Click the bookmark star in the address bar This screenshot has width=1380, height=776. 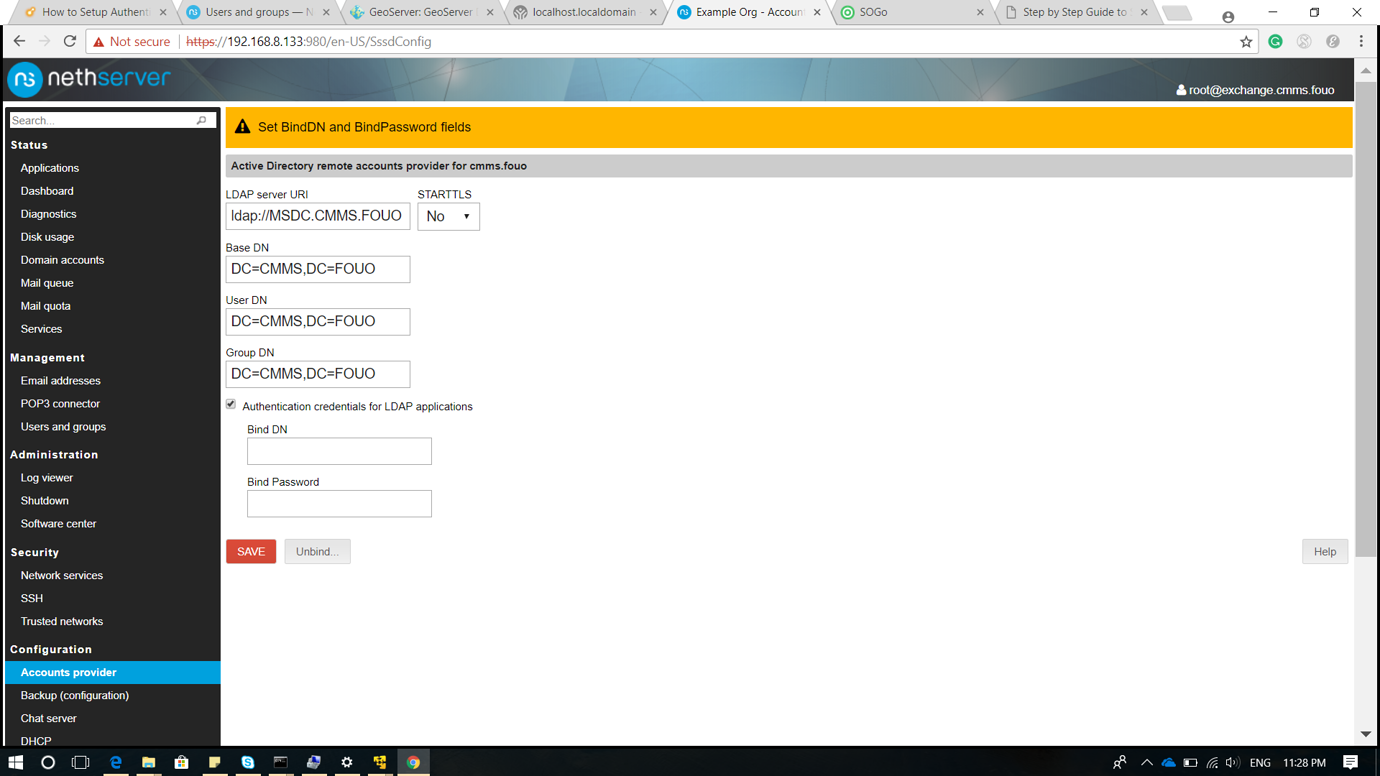1246,41
